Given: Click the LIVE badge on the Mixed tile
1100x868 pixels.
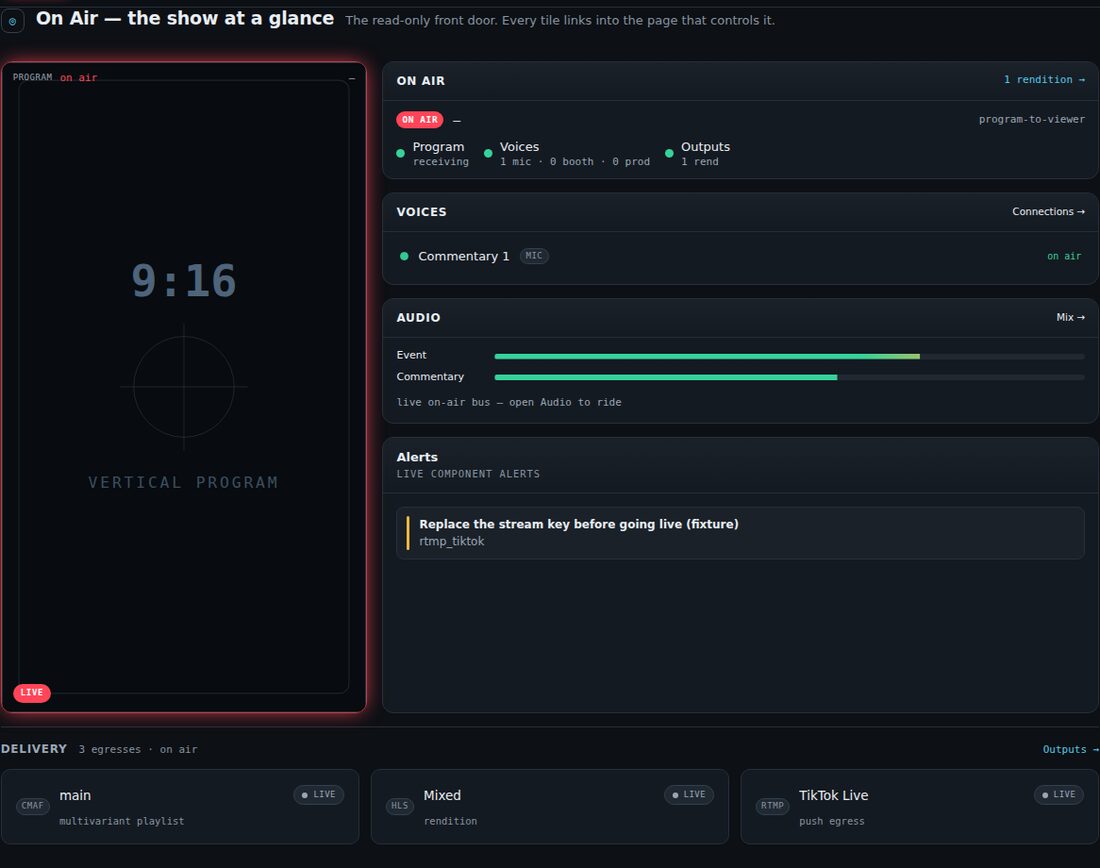Looking at the screenshot, I should 689,794.
